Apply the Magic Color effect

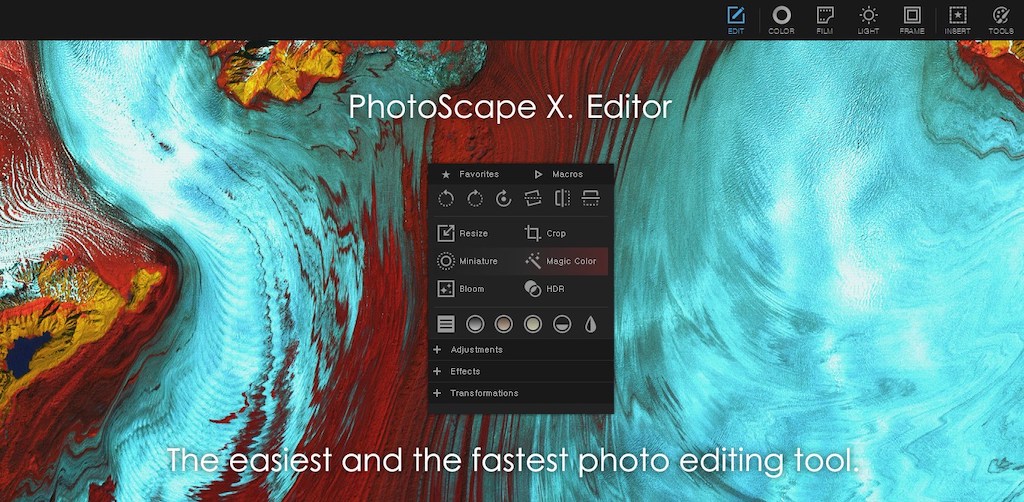click(561, 261)
